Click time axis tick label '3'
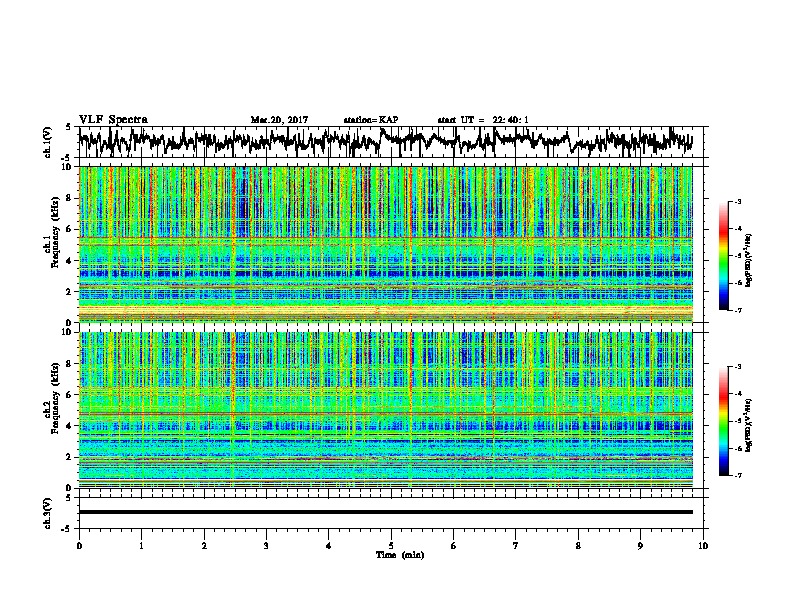Image resolution: width=792 pixels, height=612 pixels. (266, 546)
